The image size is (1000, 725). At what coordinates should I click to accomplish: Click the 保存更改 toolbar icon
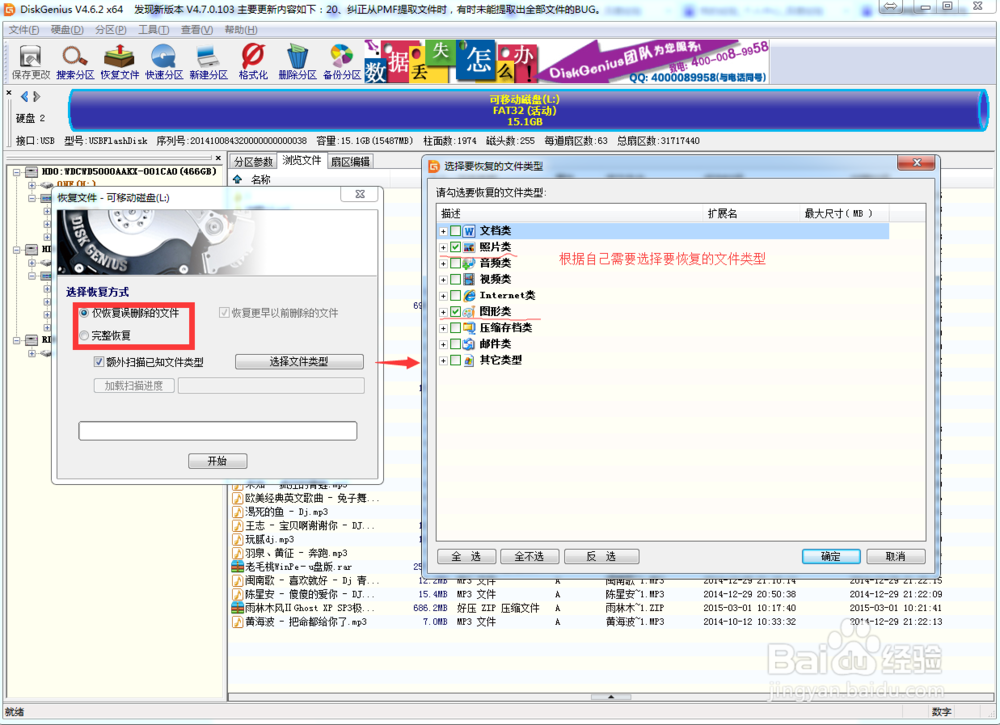31,62
